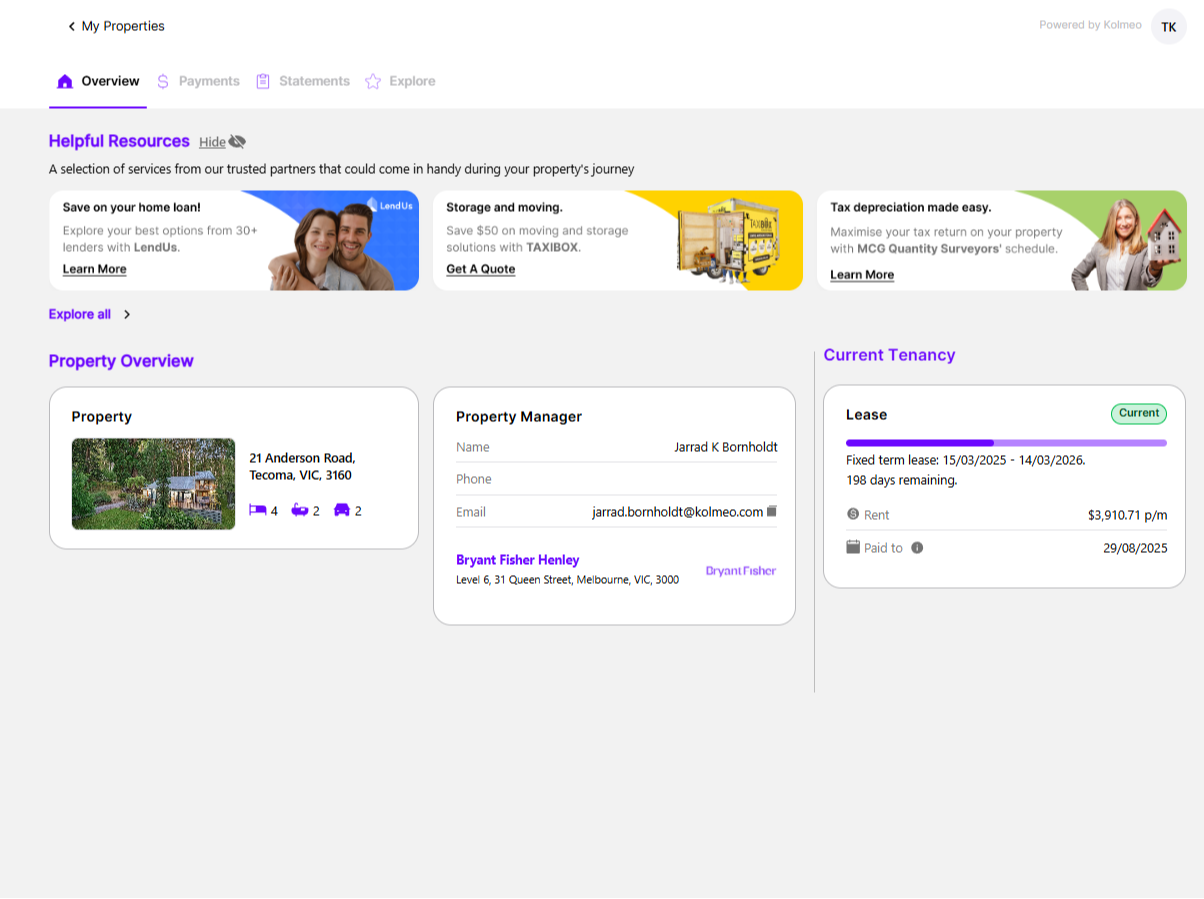Click the Bryant Fisher logo
The width and height of the screenshot is (1204, 899).
point(741,571)
